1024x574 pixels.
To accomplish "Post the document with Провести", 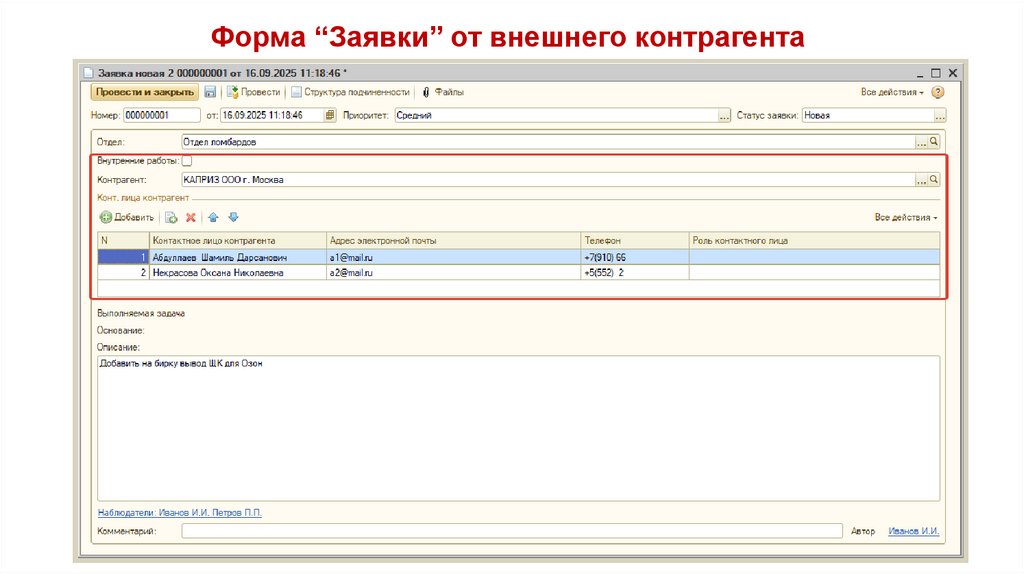I will [x=253, y=92].
